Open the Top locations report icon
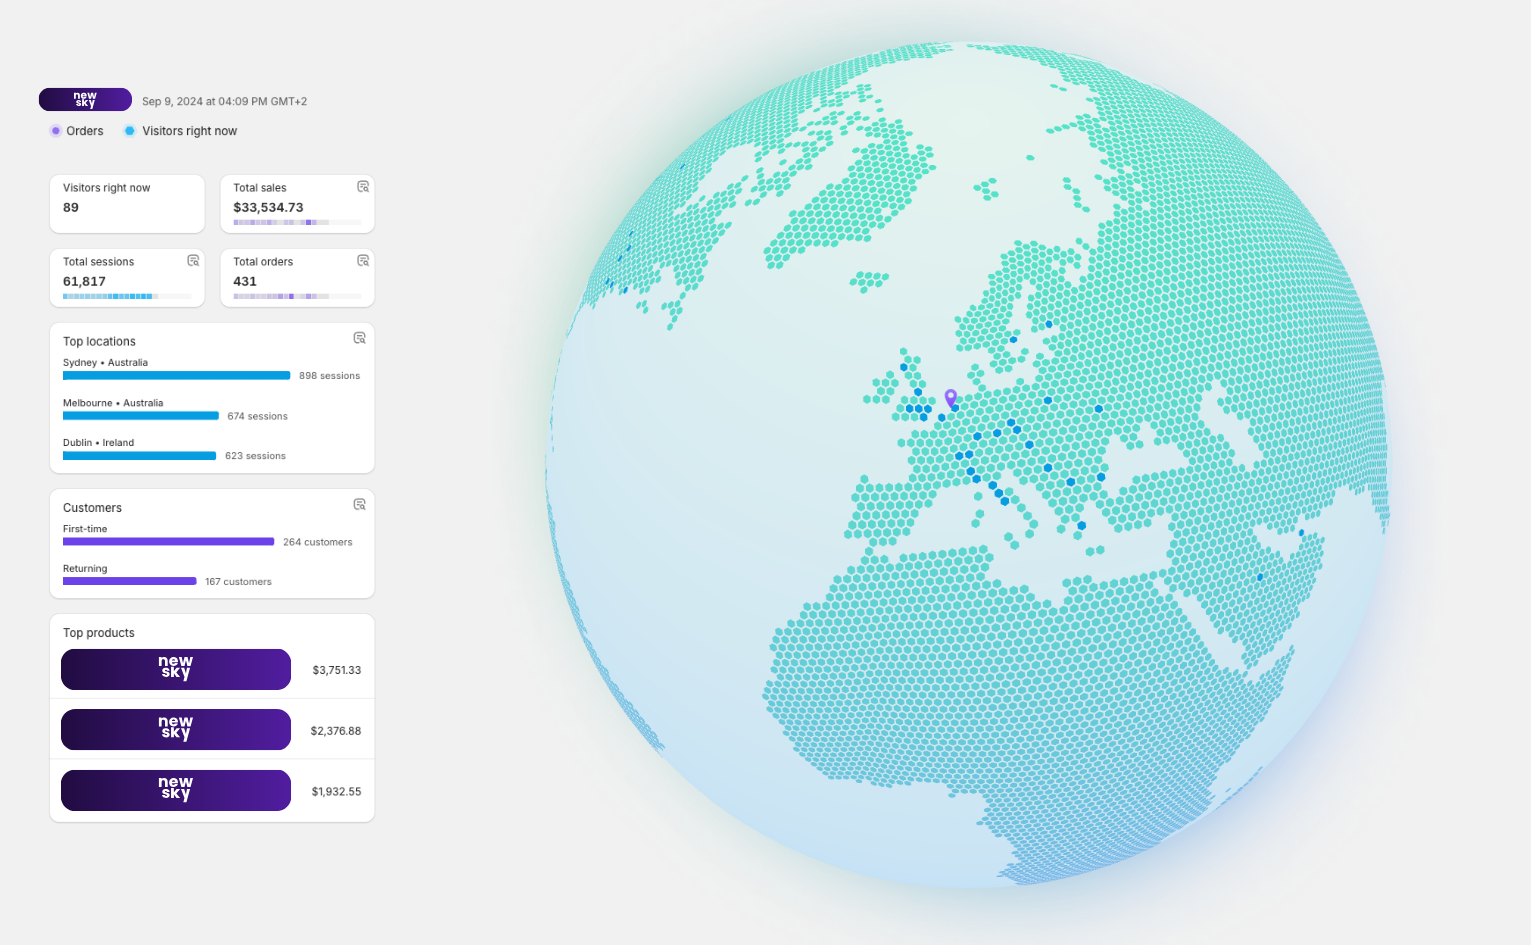 pos(359,339)
